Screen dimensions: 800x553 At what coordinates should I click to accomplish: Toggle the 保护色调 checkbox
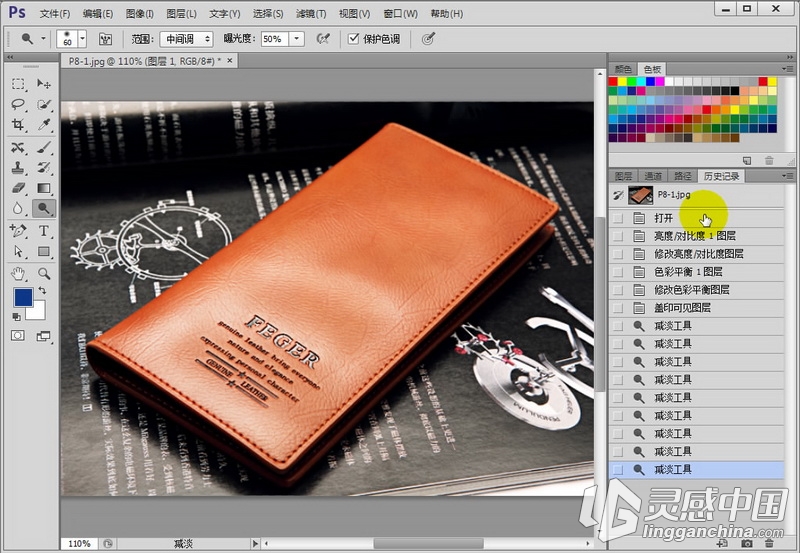(x=353, y=39)
